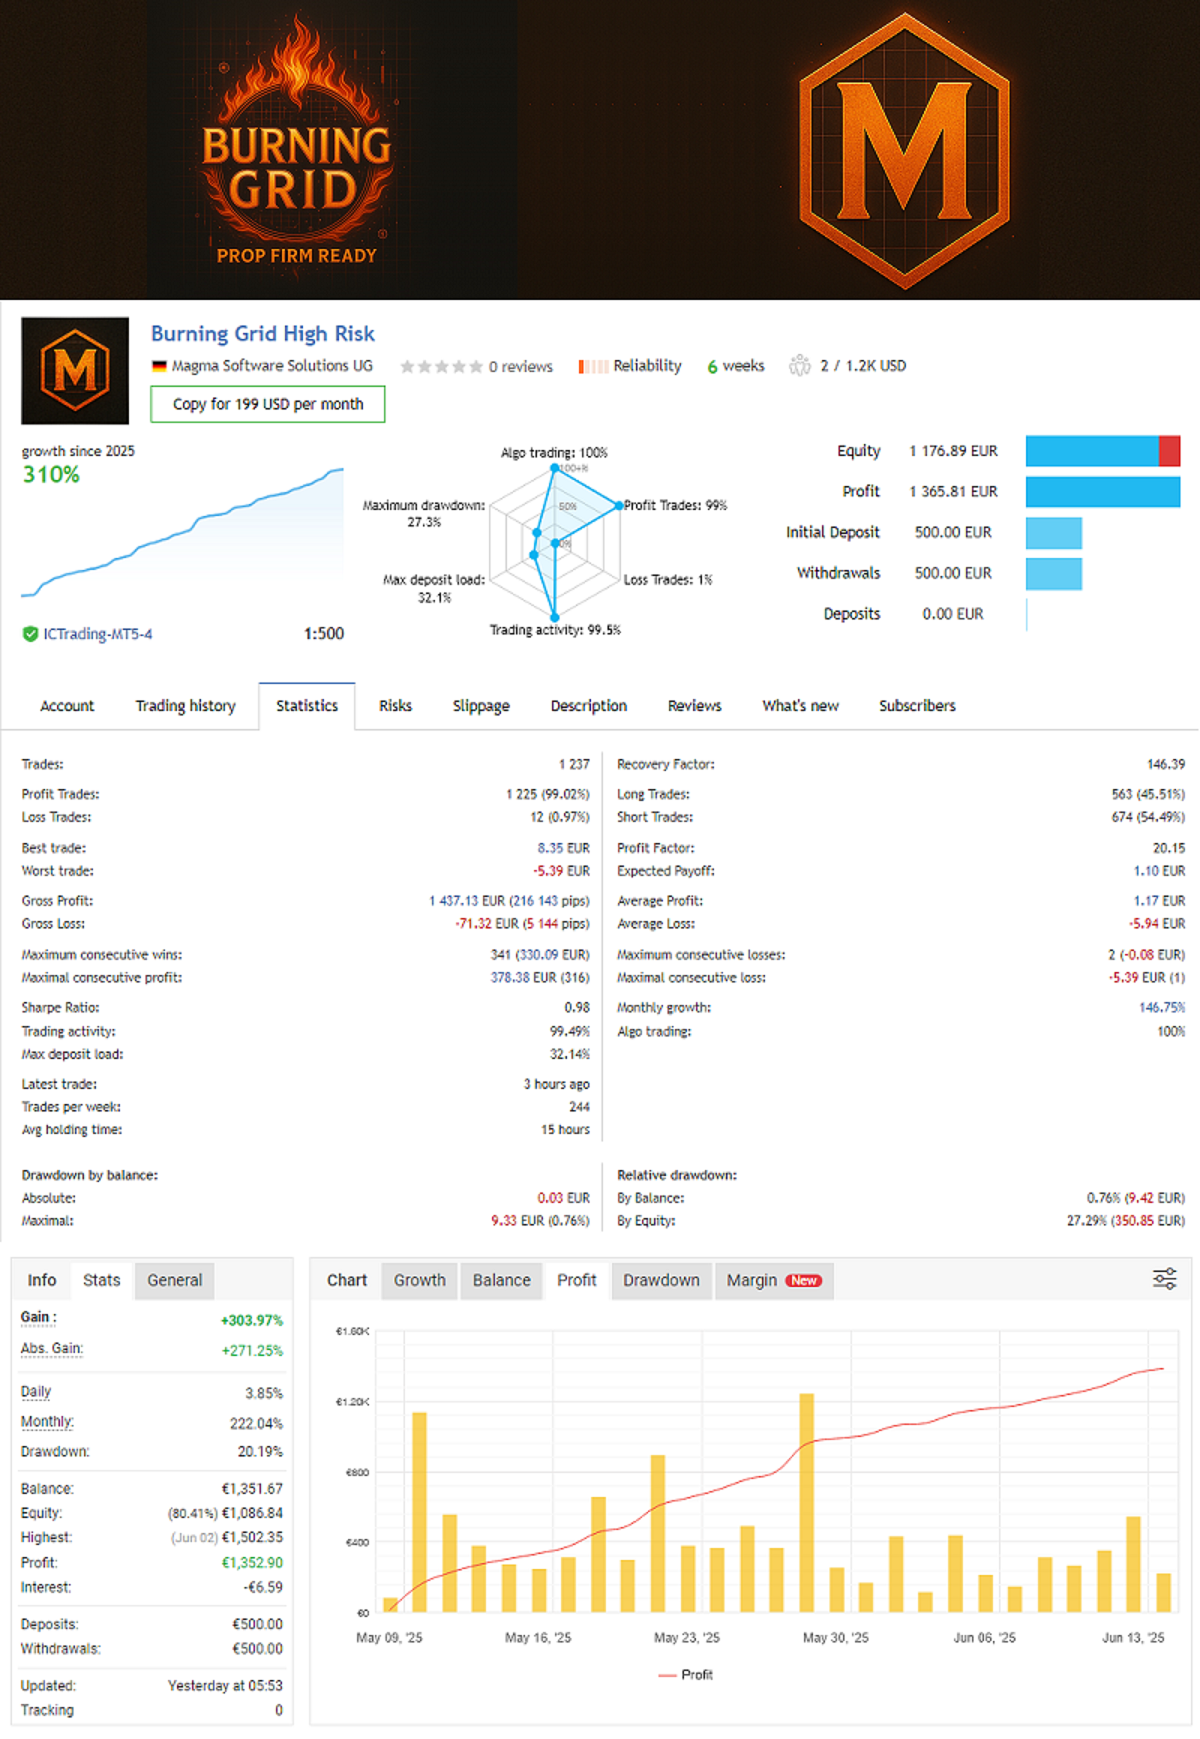
Task: Open the Subscribers tab
Action: click(x=917, y=706)
